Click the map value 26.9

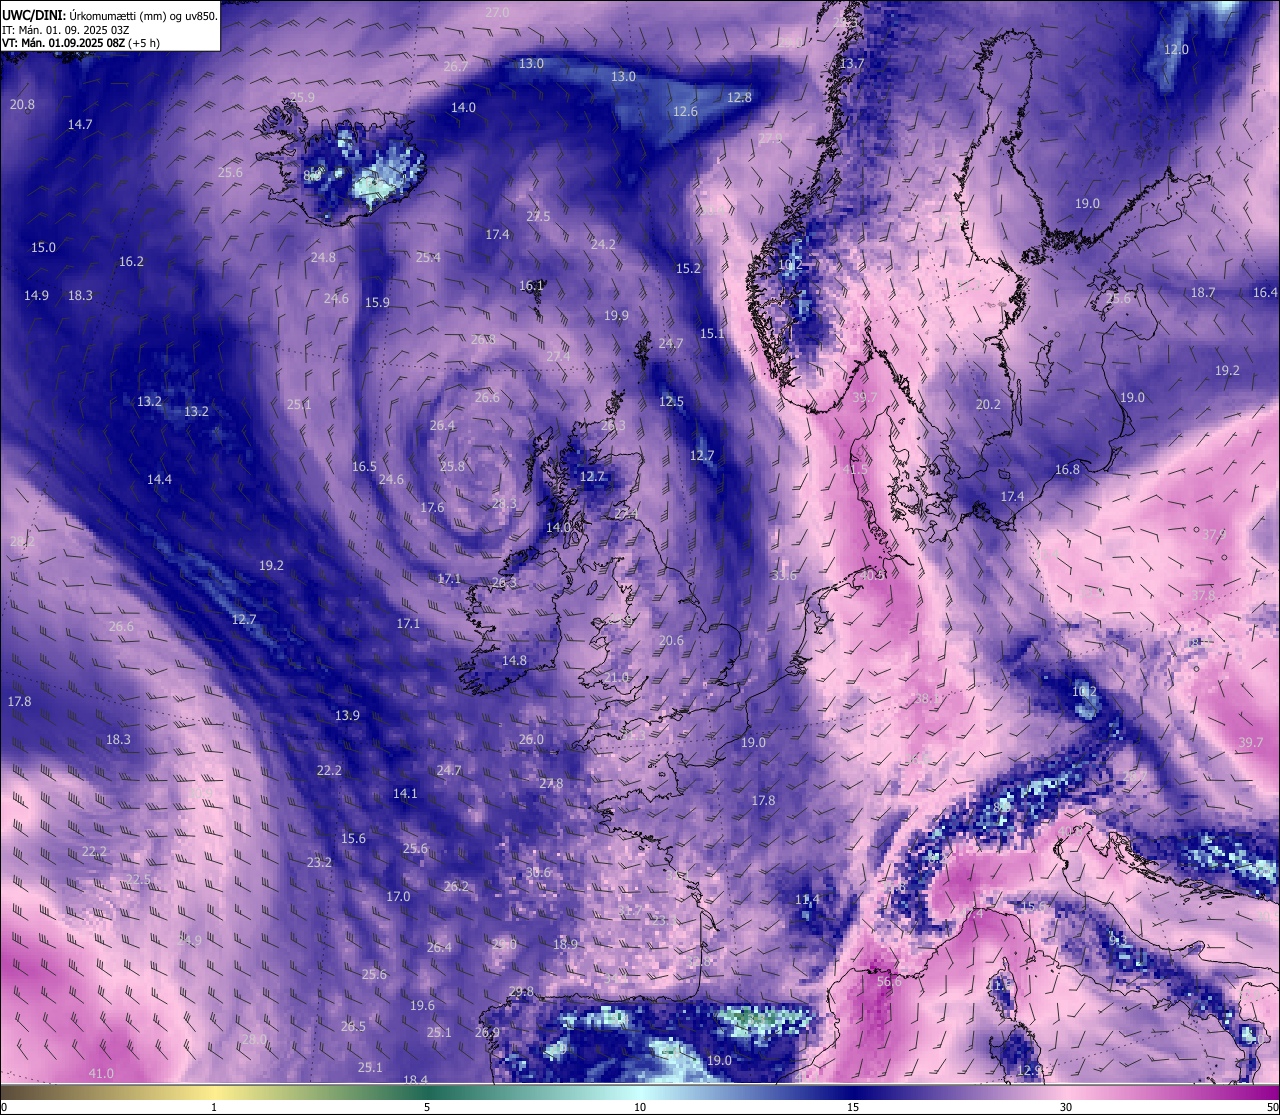click(x=487, y=1032)
